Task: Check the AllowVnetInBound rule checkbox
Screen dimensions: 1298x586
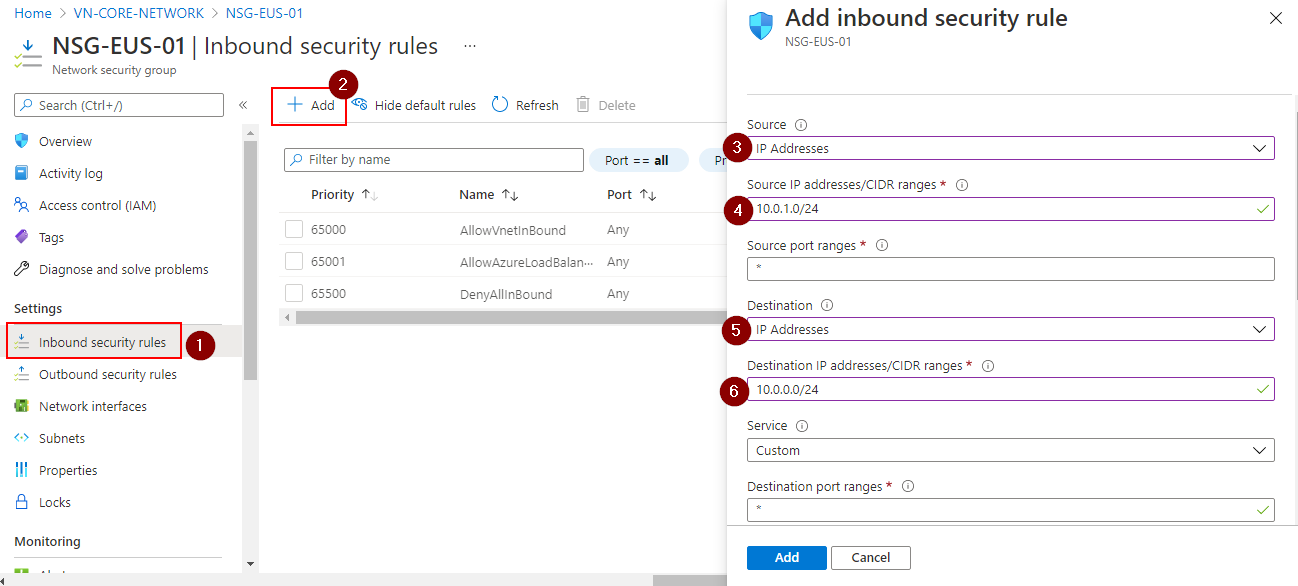Action: pos(294,230)
